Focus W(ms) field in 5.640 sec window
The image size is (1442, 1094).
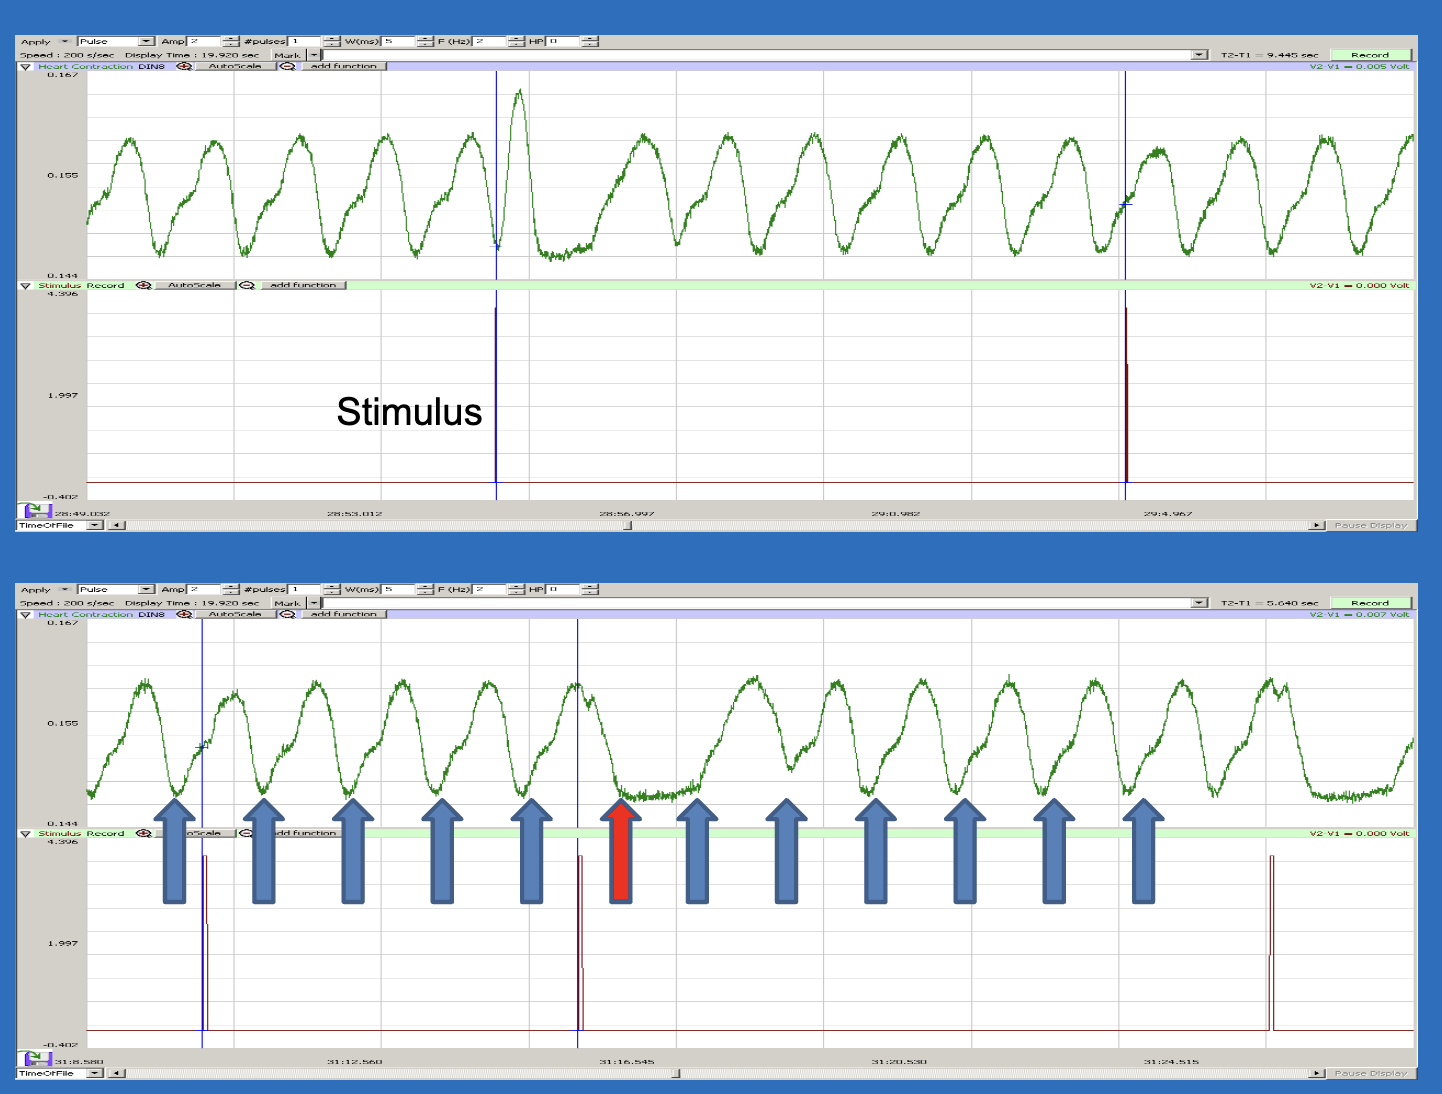tap(398, 589)
